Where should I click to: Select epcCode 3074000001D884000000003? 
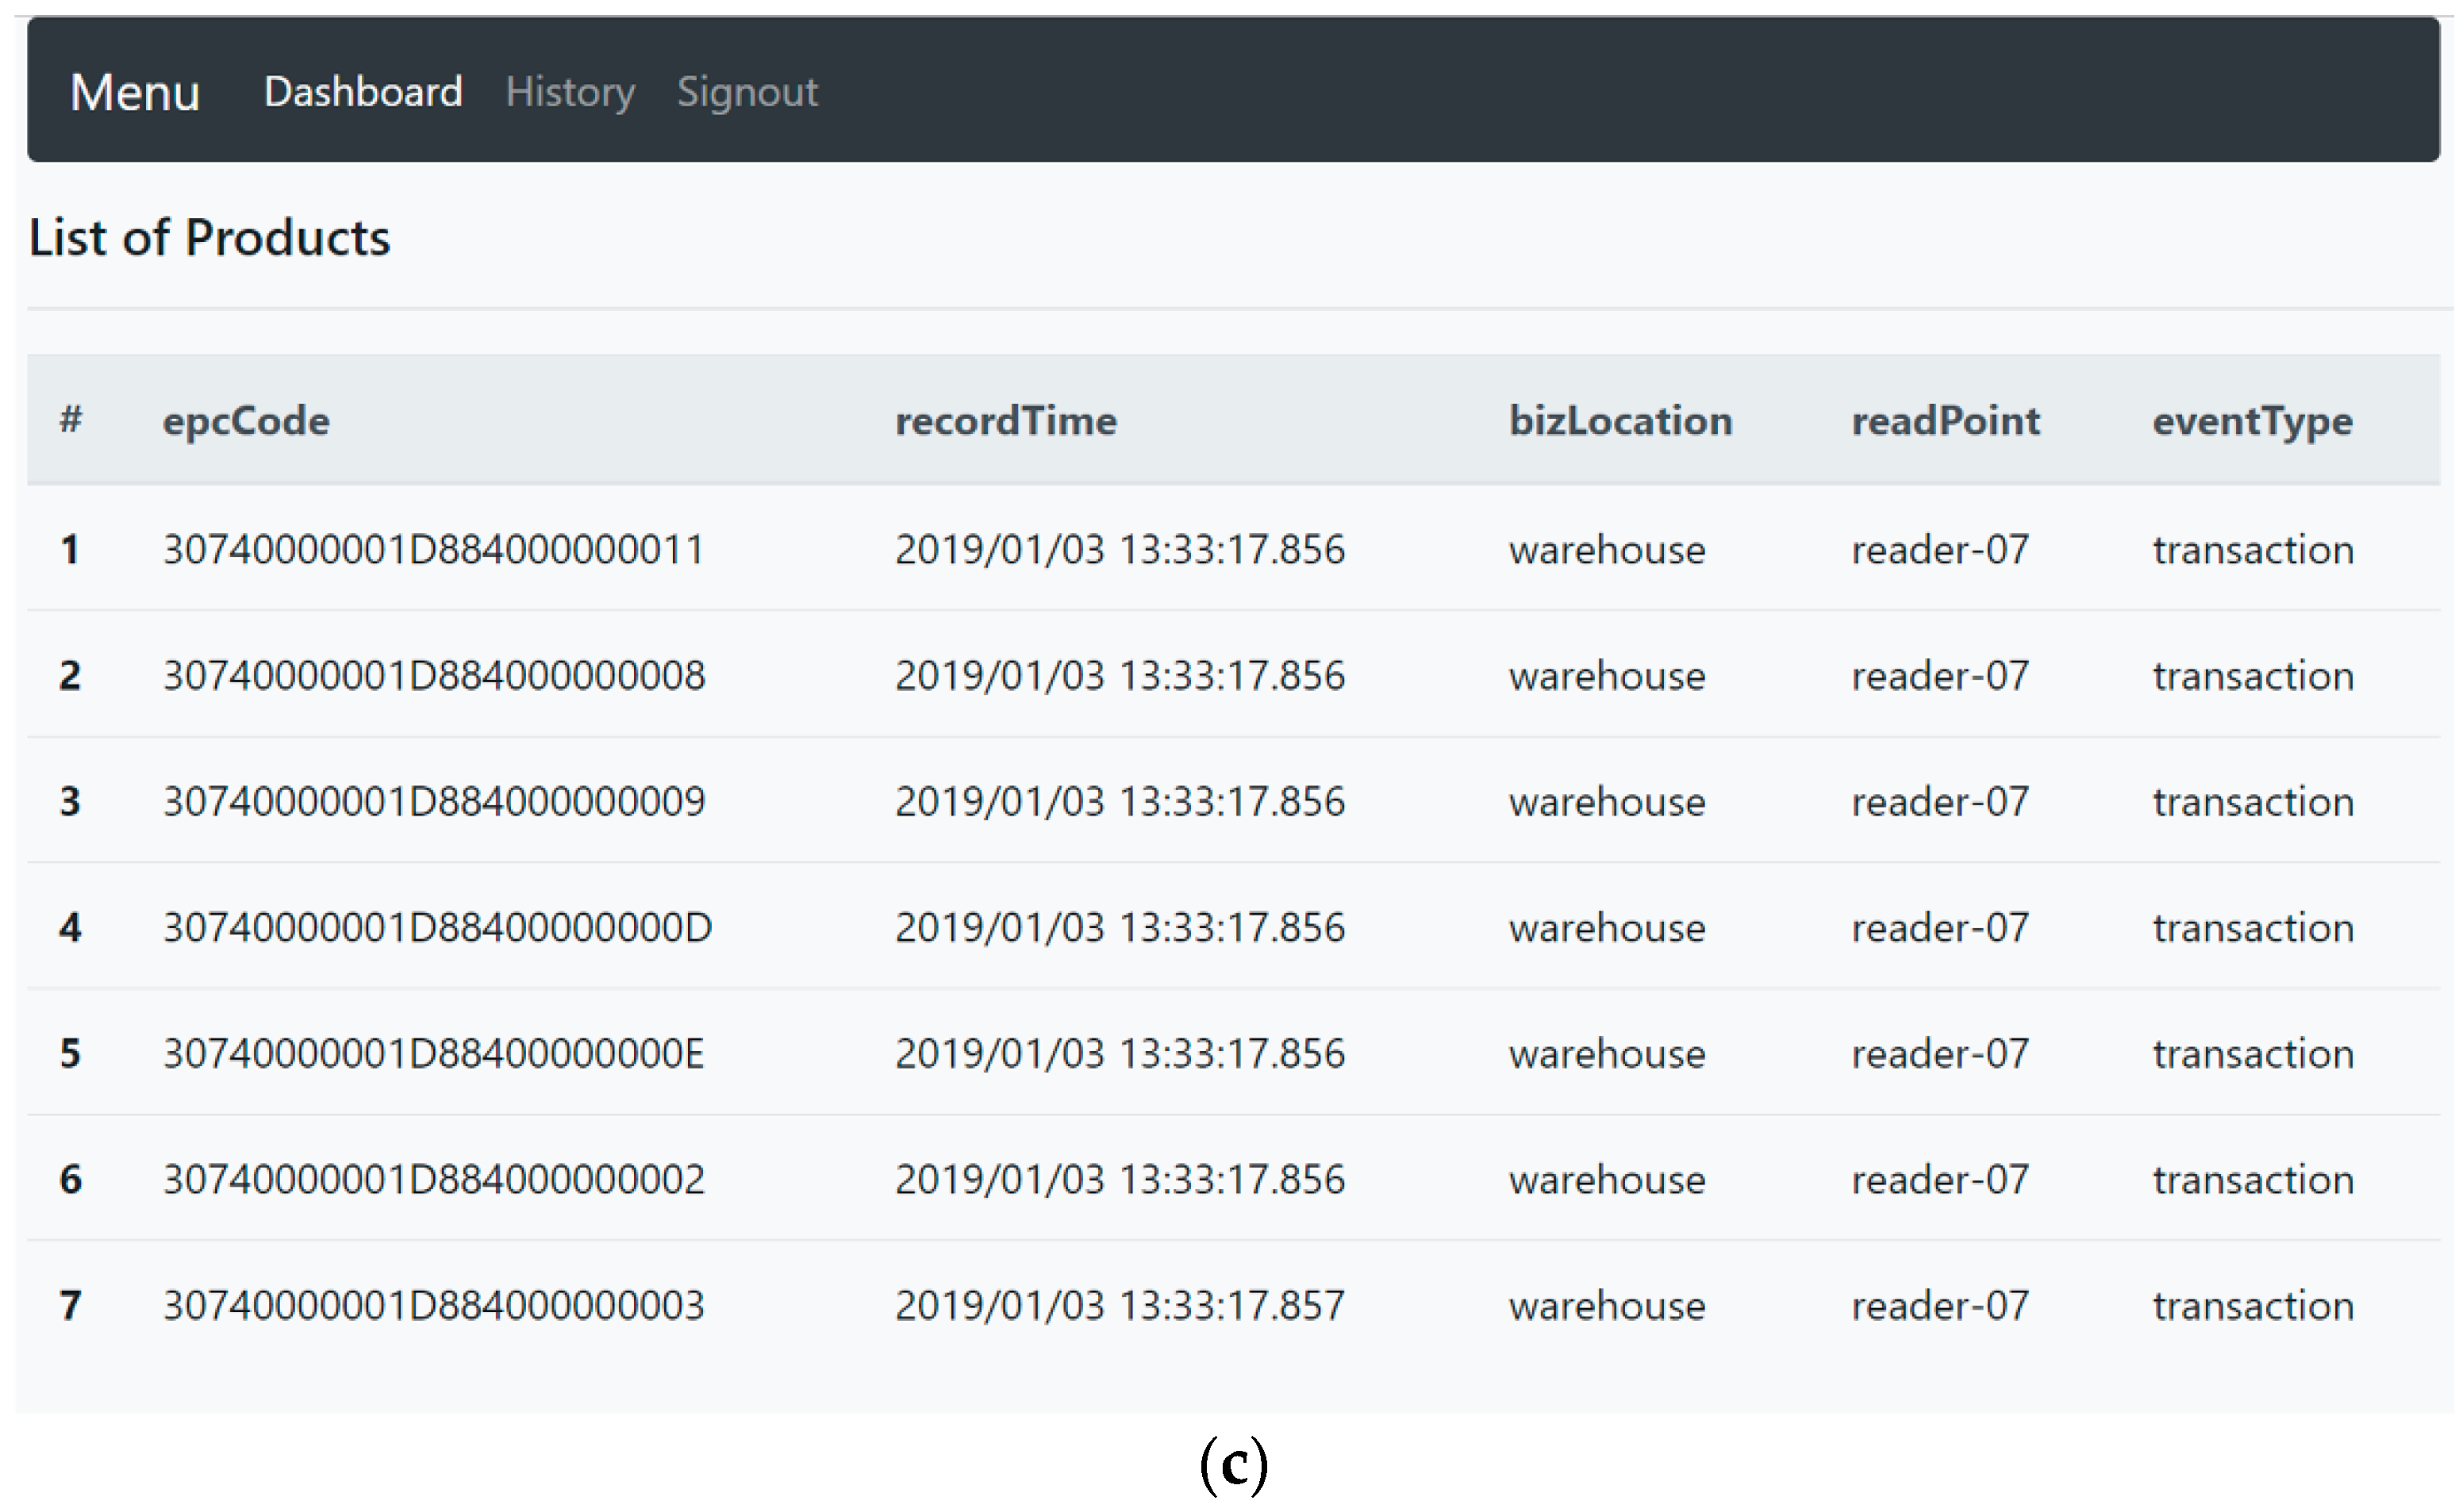click(434, 1305)
